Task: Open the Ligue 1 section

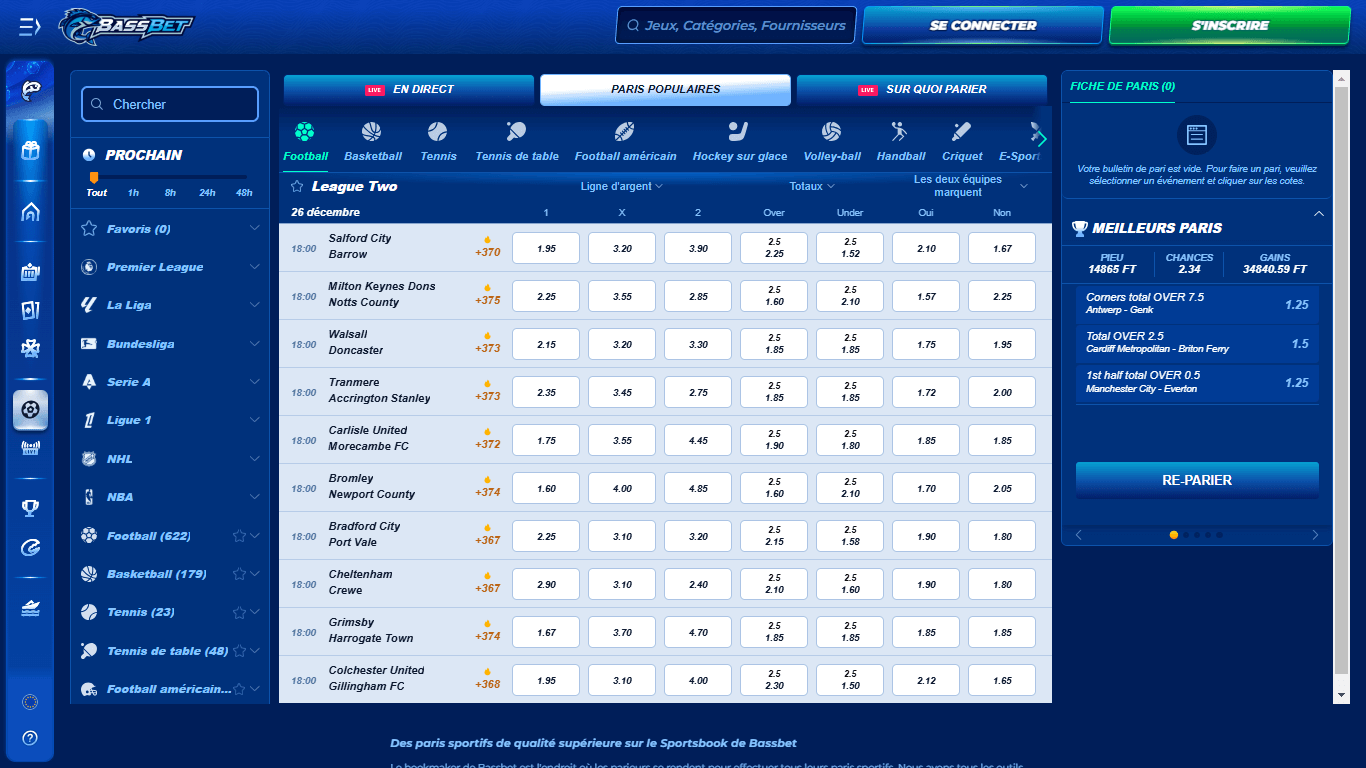Action: pos(170,420)
